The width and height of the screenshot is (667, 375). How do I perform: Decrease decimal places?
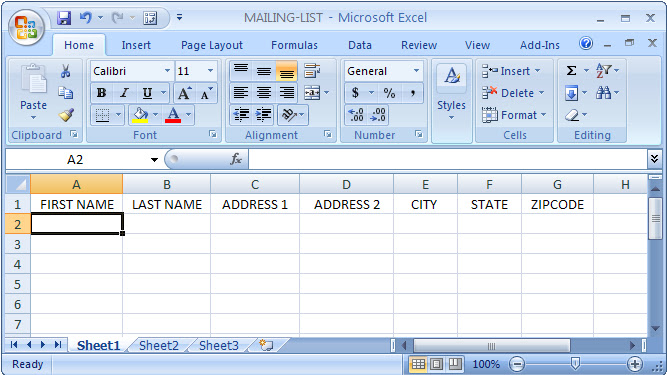point(378,115)
